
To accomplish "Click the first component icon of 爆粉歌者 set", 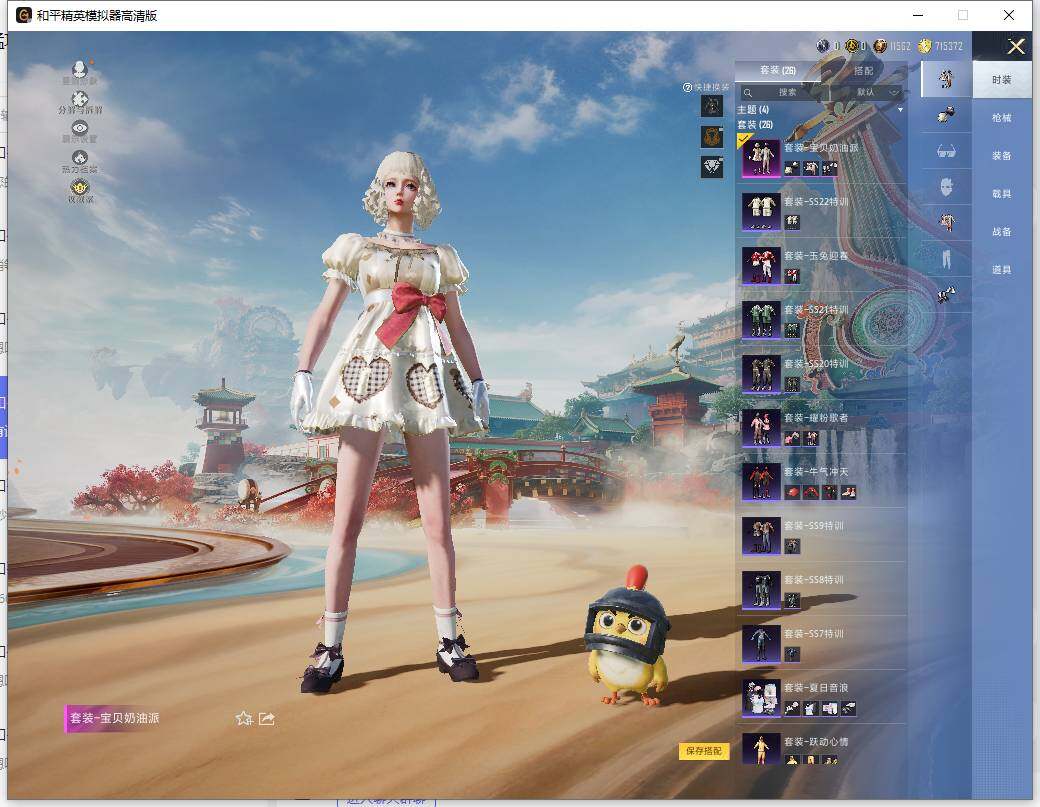I will (793, 438).
